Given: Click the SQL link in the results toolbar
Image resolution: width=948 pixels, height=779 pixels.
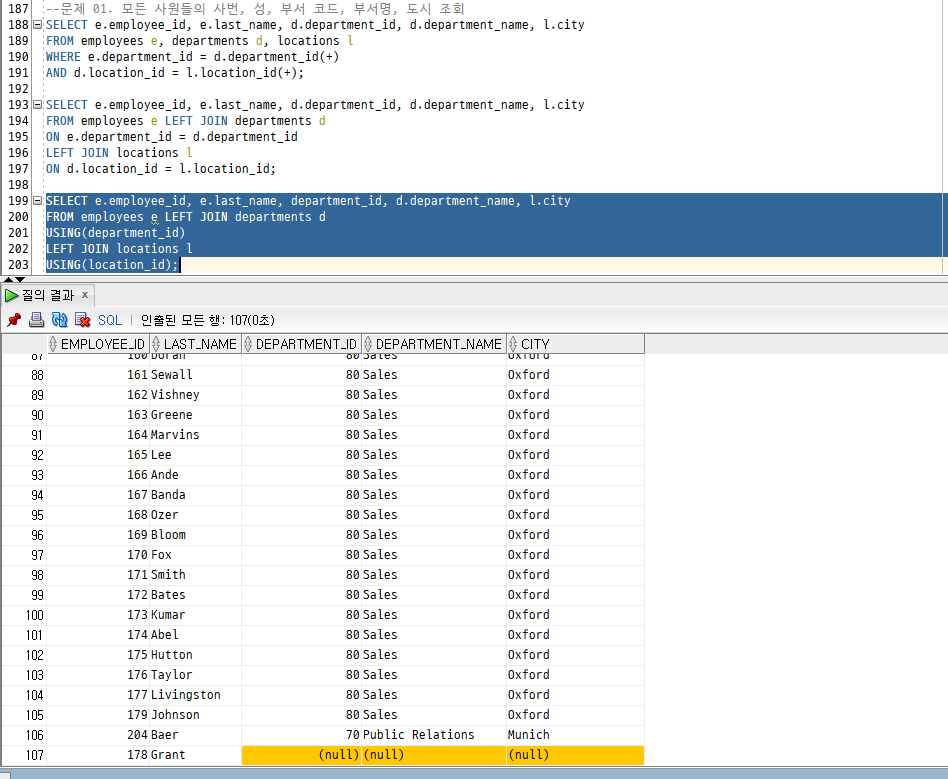Looking at the screenshot, I should tap(110, 321).
